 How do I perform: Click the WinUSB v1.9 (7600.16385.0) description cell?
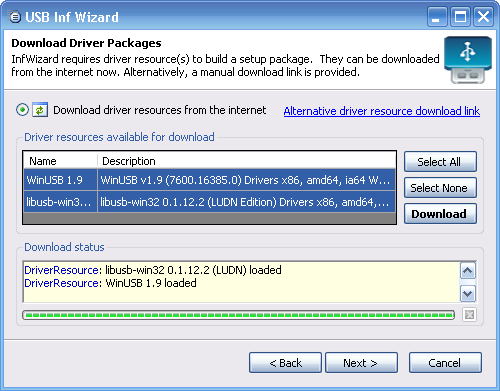point(246,180)
